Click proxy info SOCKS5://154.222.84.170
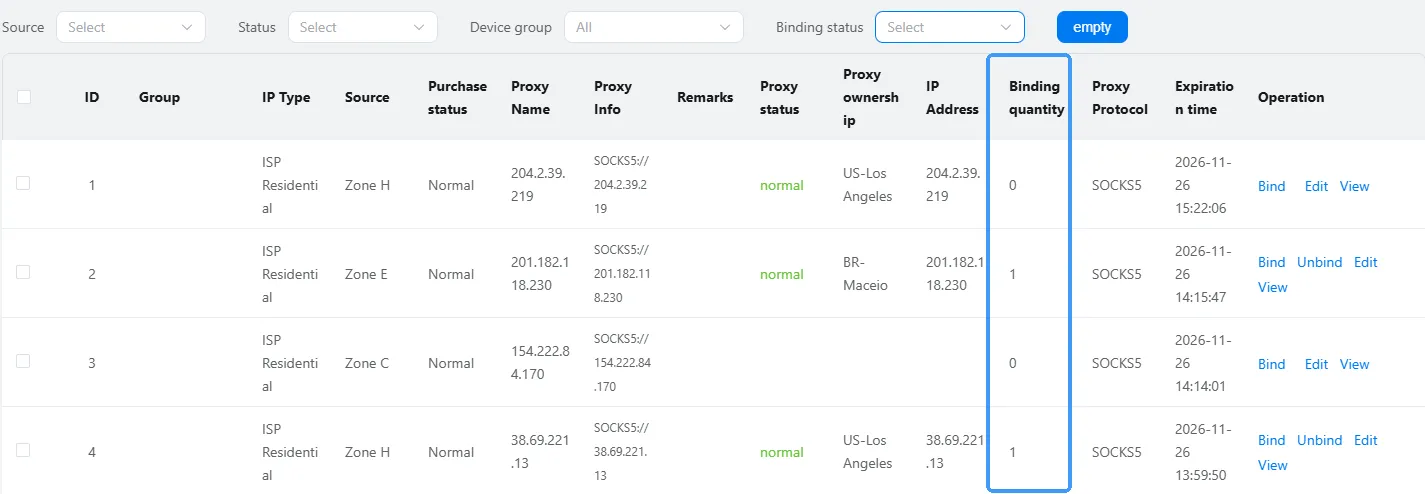Viewport: 1425px width, 494px height. click(622, 363)
